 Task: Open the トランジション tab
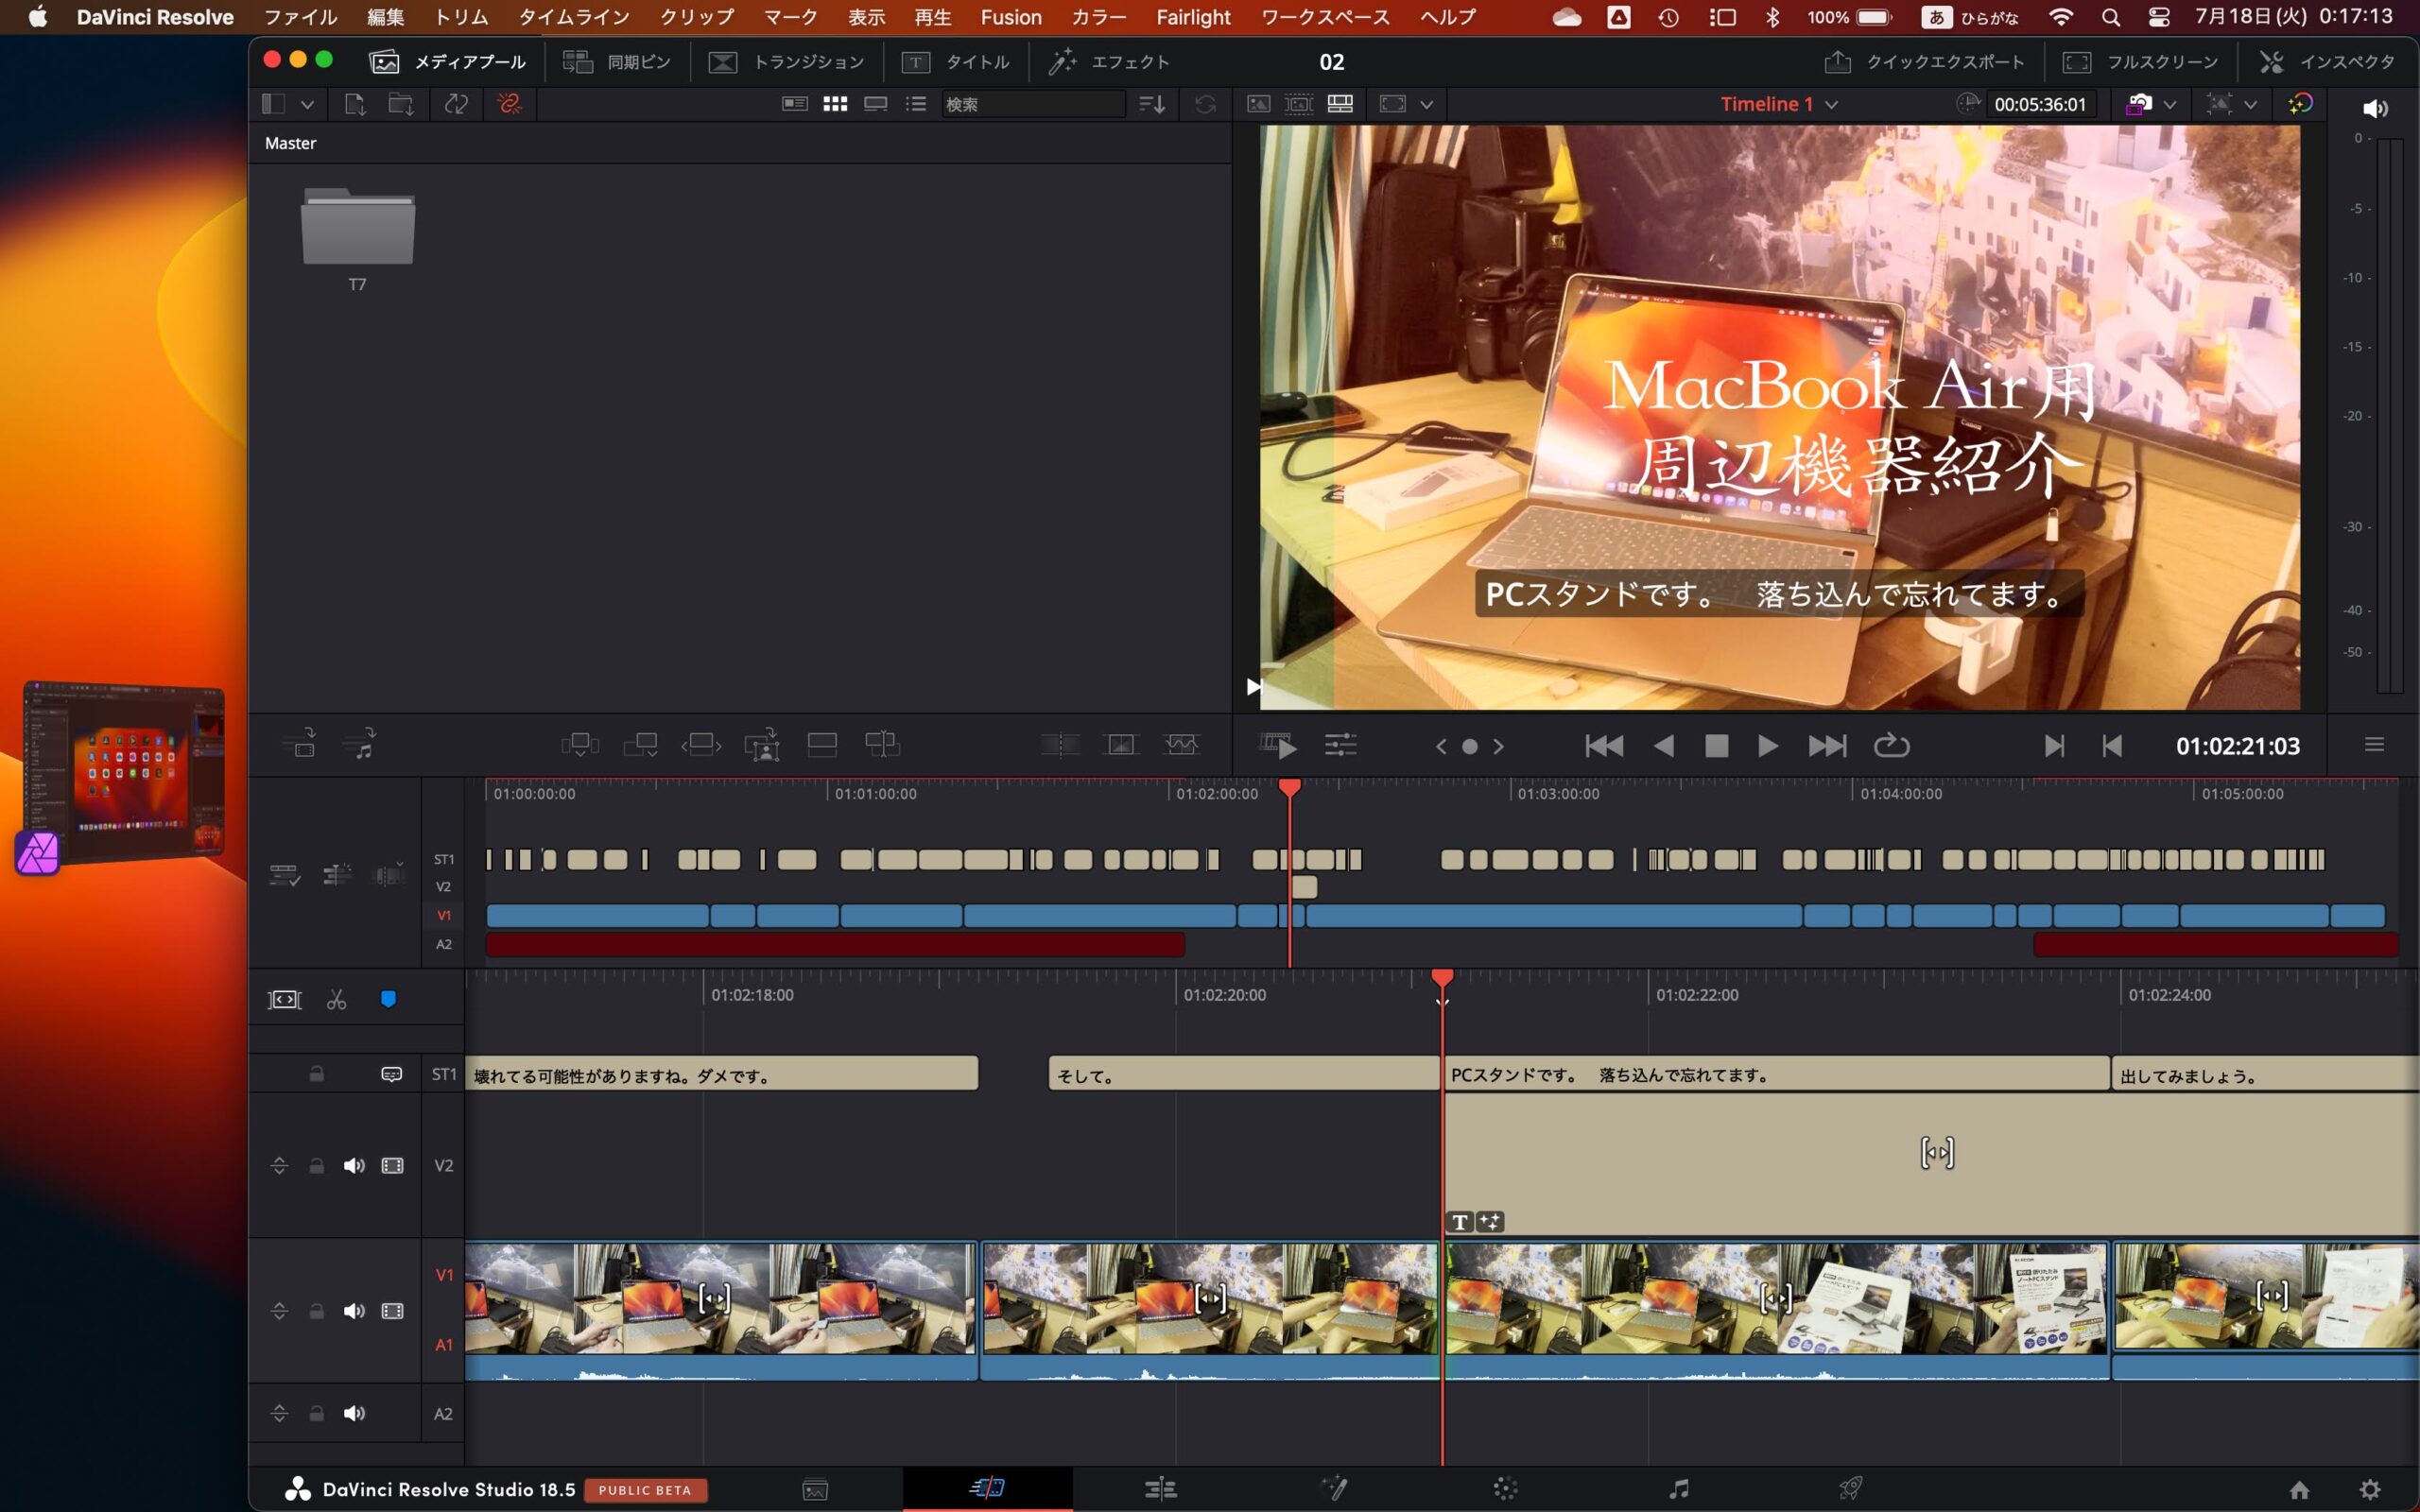pos(786,62)
